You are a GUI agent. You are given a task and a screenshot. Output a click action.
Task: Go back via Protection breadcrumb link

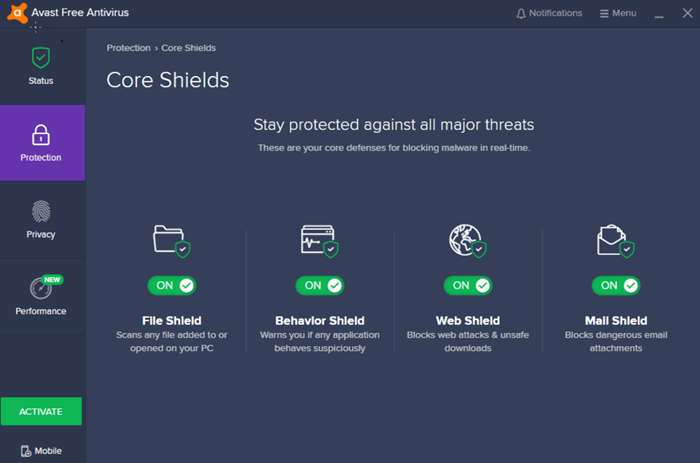(x=129, y=48)
